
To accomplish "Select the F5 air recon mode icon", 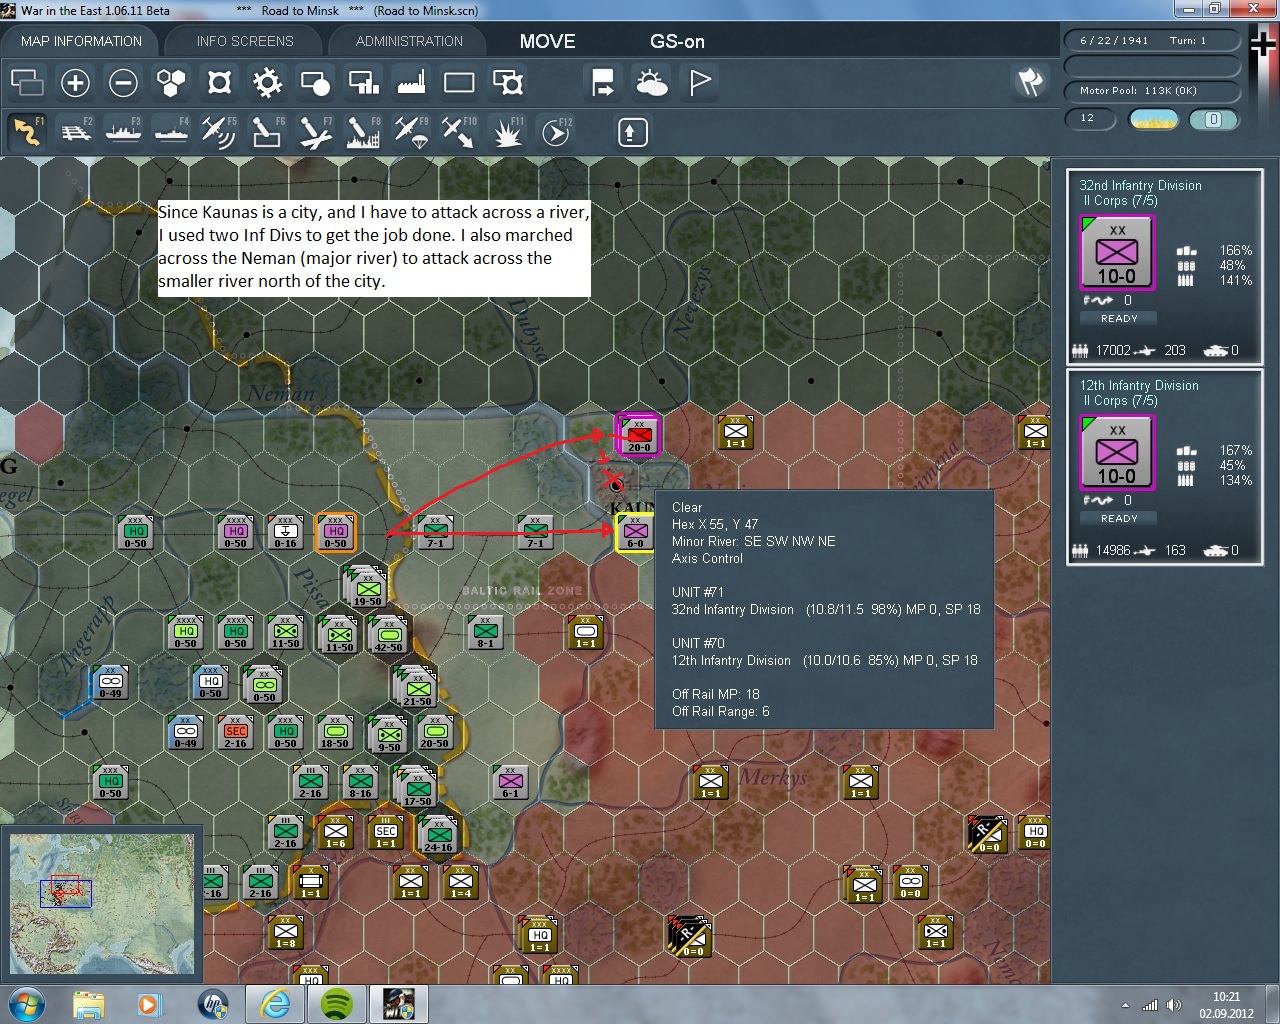I will coord(219,132).
